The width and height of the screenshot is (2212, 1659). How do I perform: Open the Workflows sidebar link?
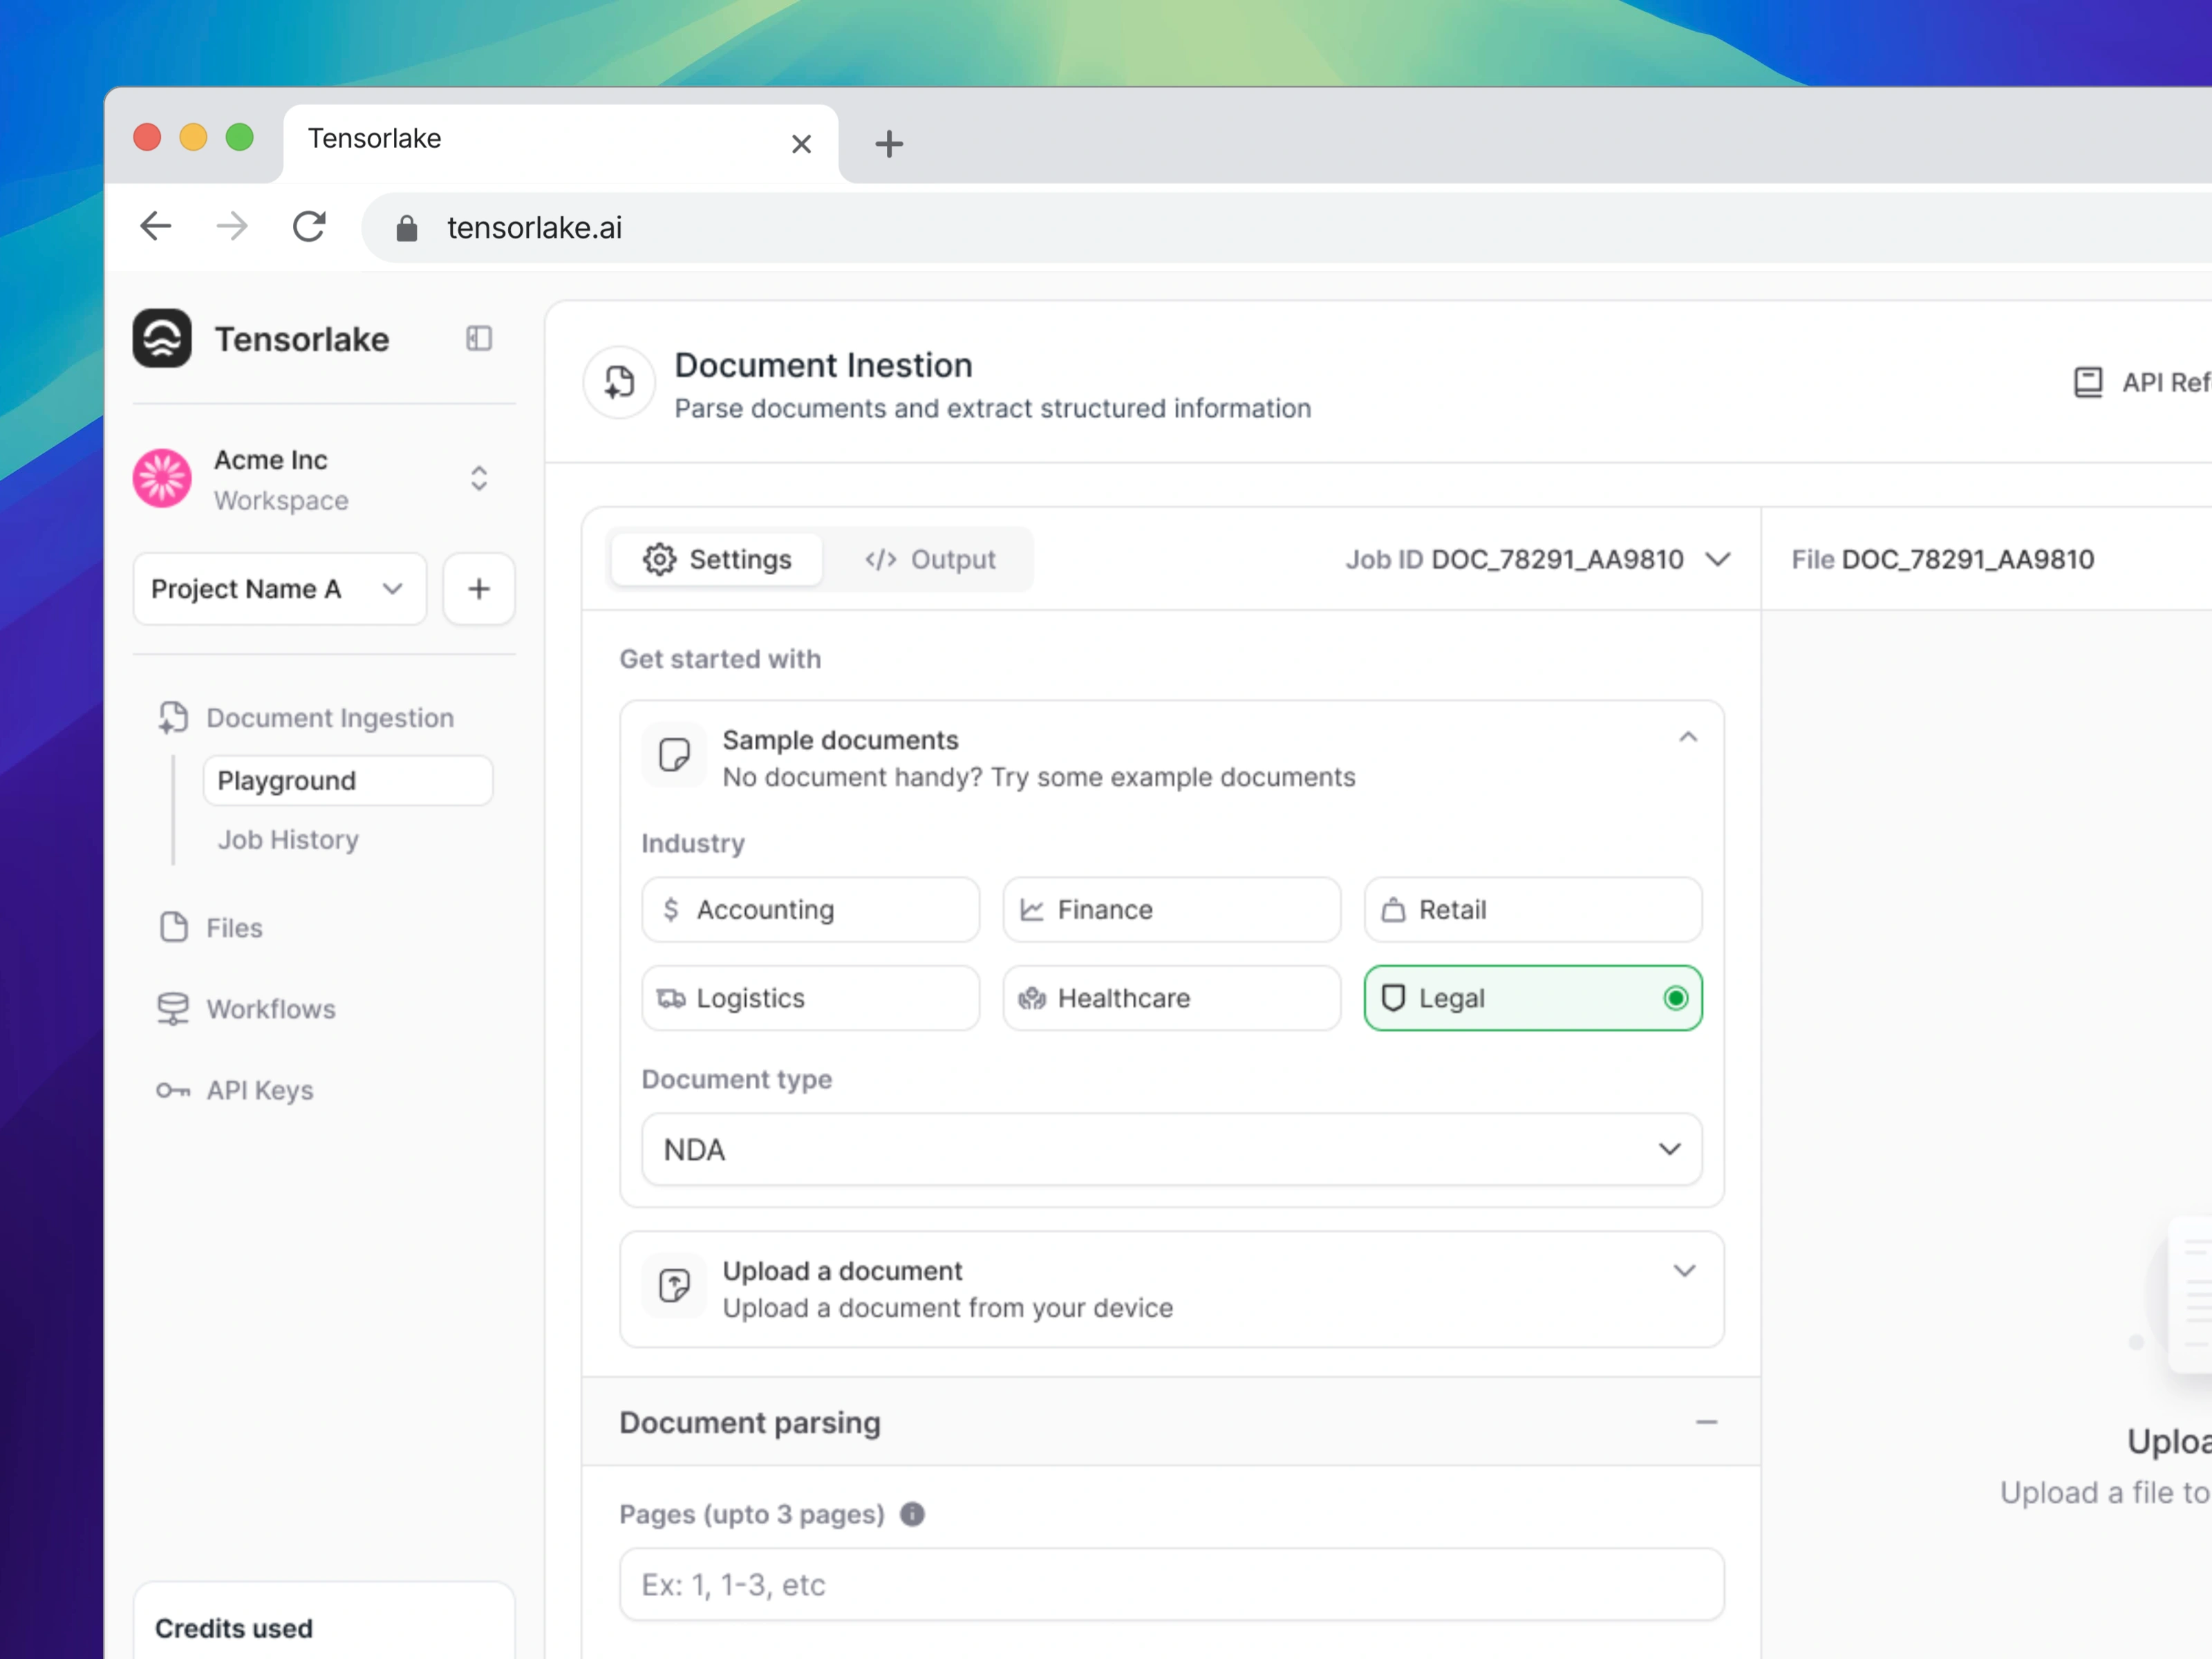(x=270, y=1009)
